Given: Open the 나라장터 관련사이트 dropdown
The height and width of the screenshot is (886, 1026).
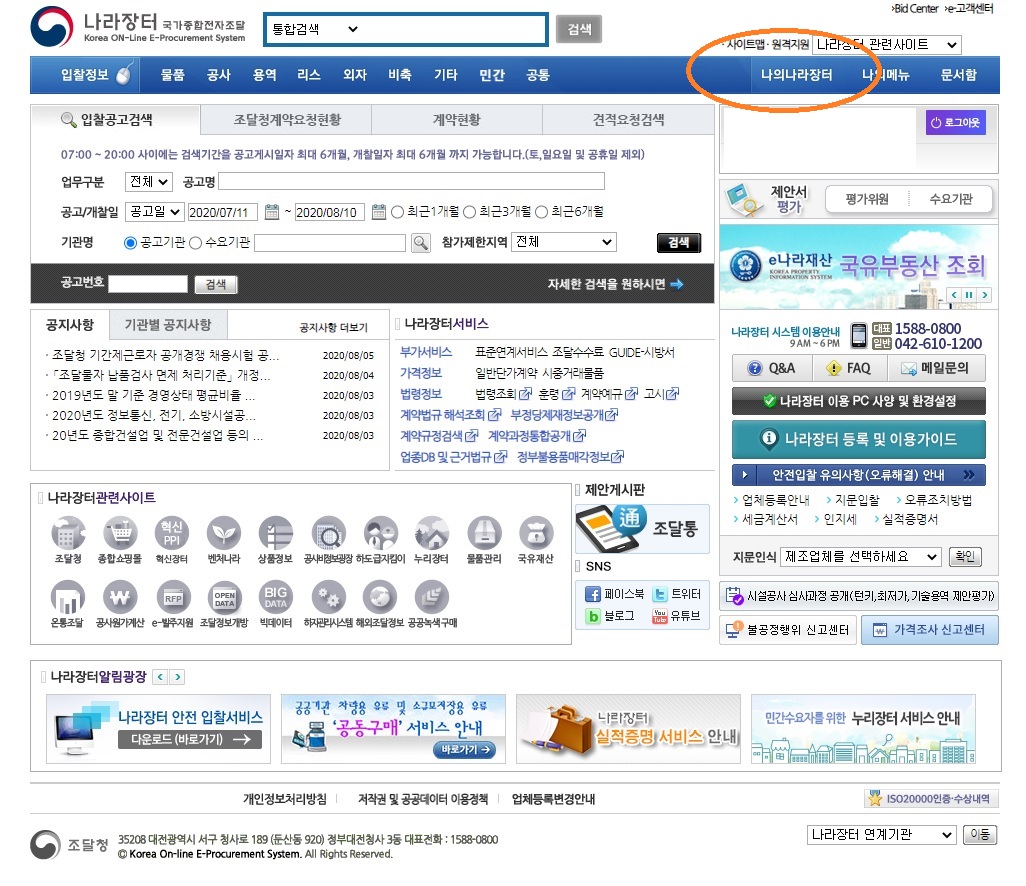Looking at the screenshot, I should [x=887, y=44].
